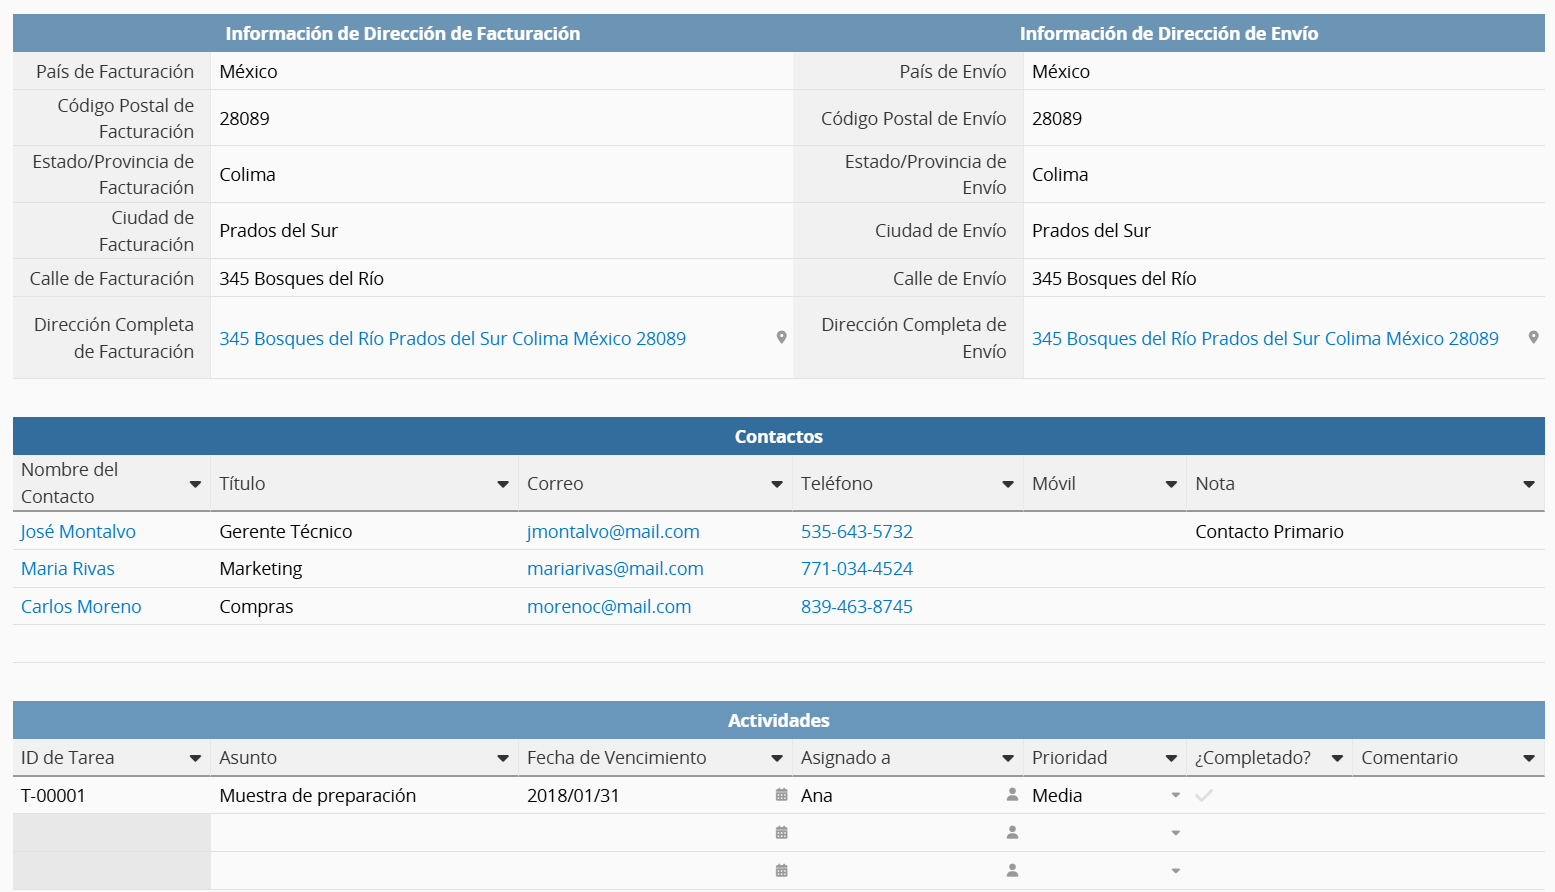Click mariarivas@mail.com email link
Image resolution: width=1555 pixels, height=892 pixels.
pyautogui.click(x=615, y=569)
